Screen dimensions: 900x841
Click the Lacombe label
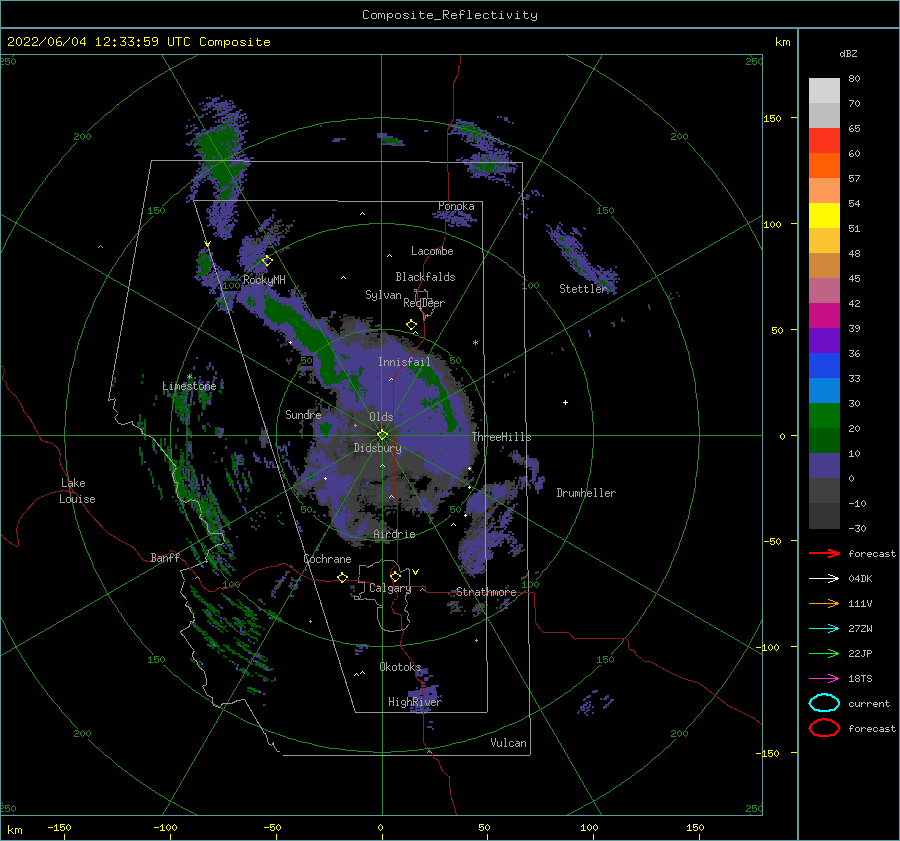point(432,251)
